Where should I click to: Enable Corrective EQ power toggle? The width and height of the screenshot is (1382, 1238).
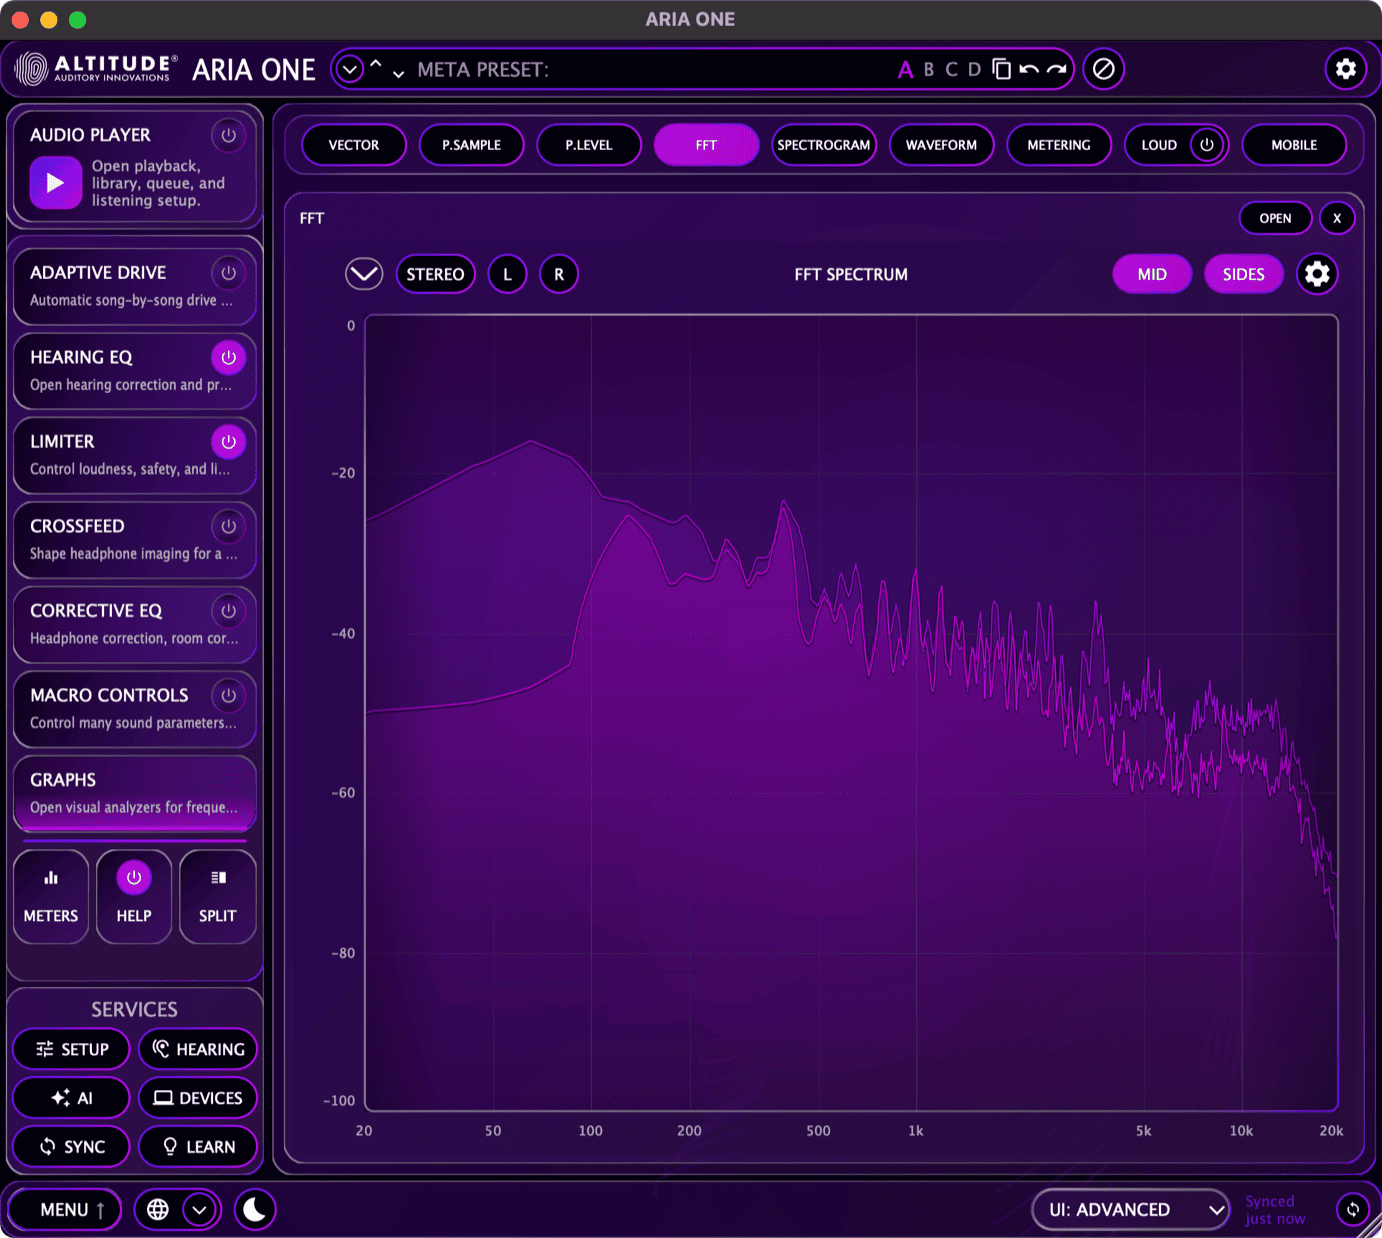[x=229, y=611]
